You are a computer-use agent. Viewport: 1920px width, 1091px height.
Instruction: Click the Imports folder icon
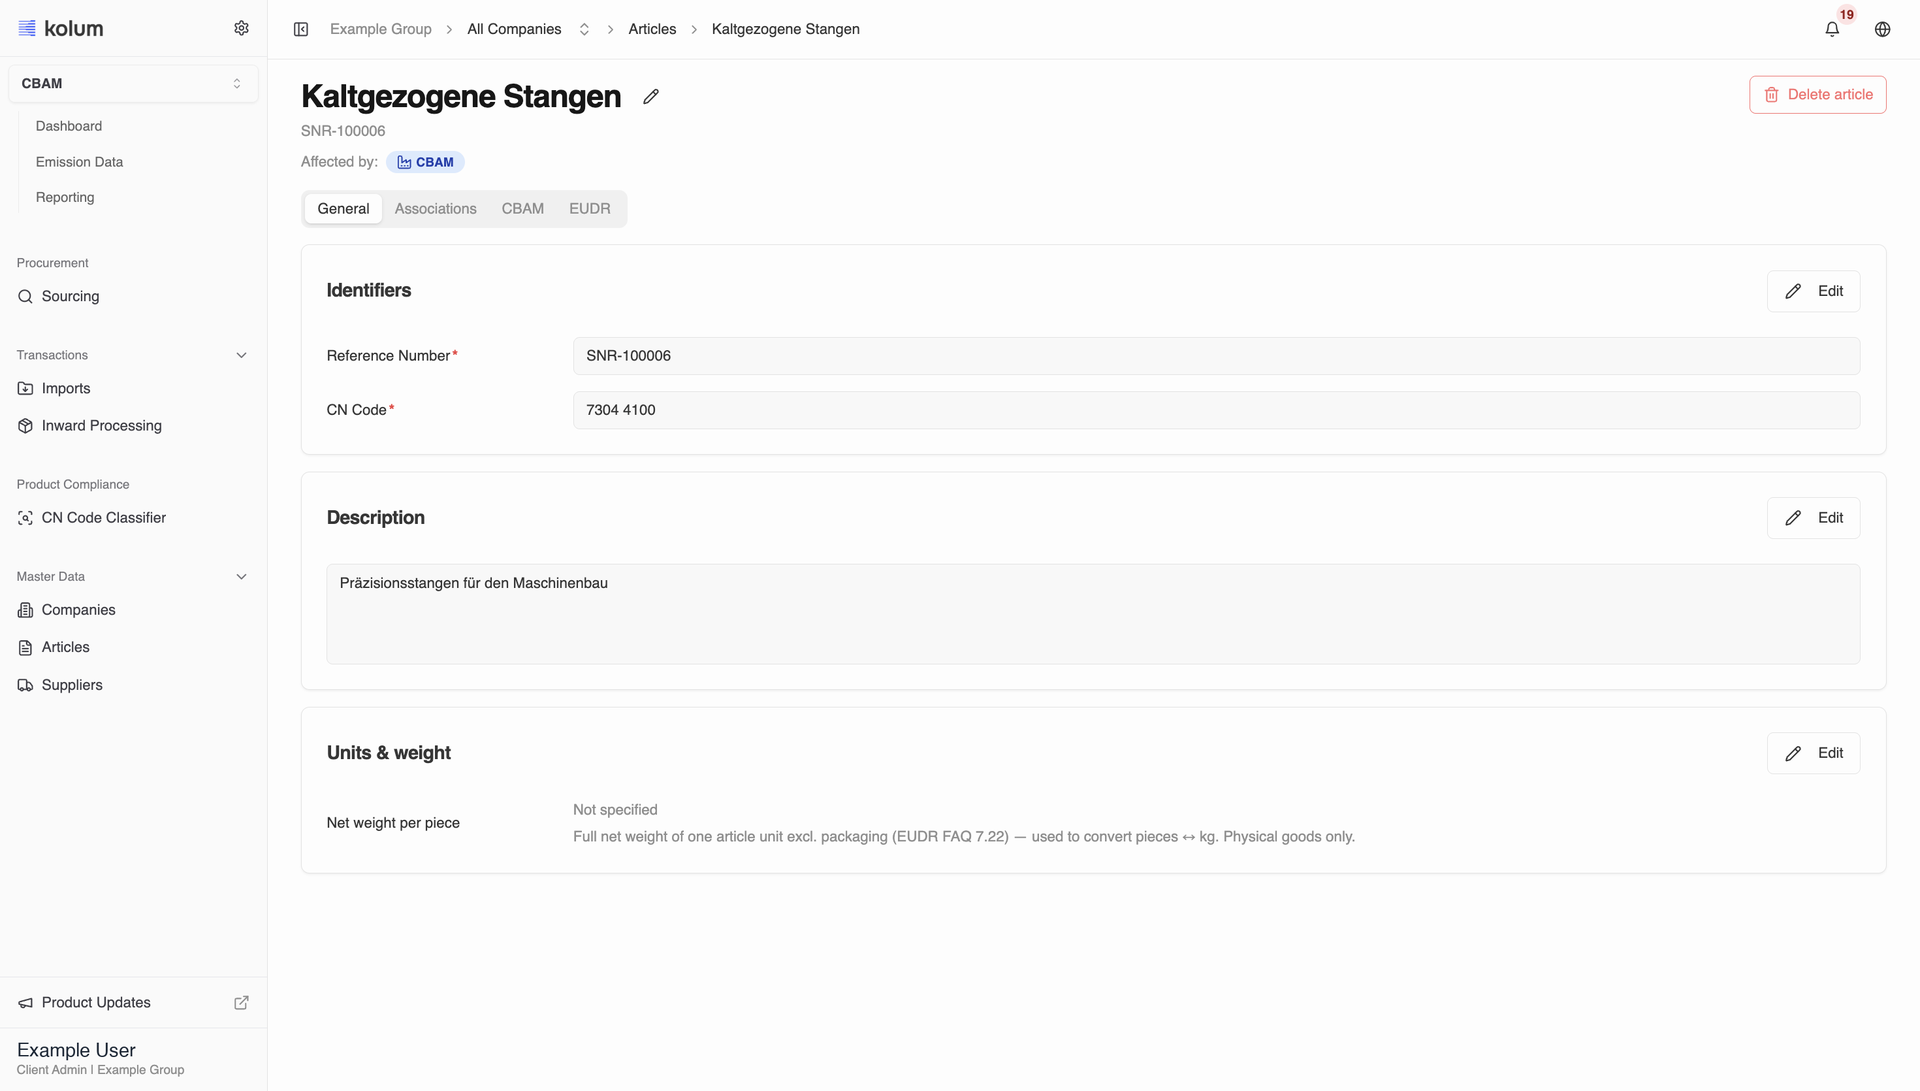pyautogui.click(x=25, y=389)
